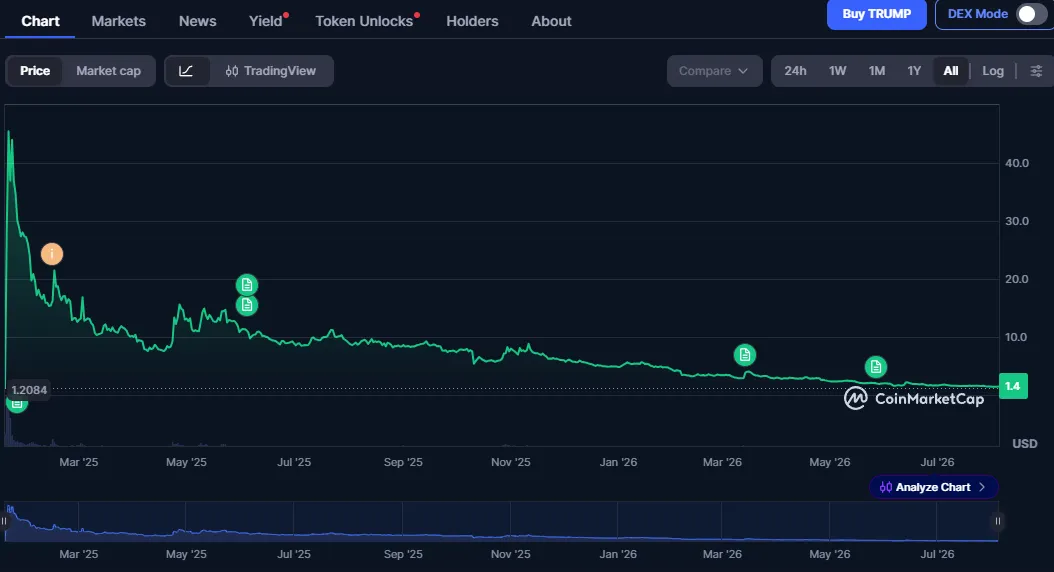Viewport: 1054px width, 572px height.
Task: Switch to the Chart tab
Action: 40,21
